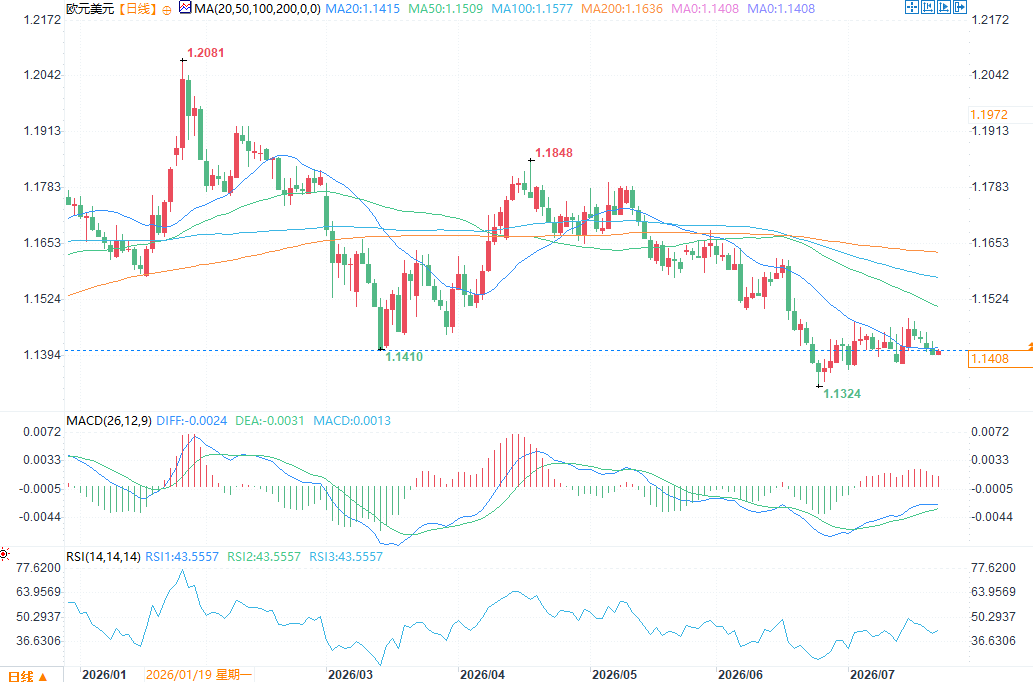Open MA(20,50,100,200,0,0) indicator settings

coord(257,9)
